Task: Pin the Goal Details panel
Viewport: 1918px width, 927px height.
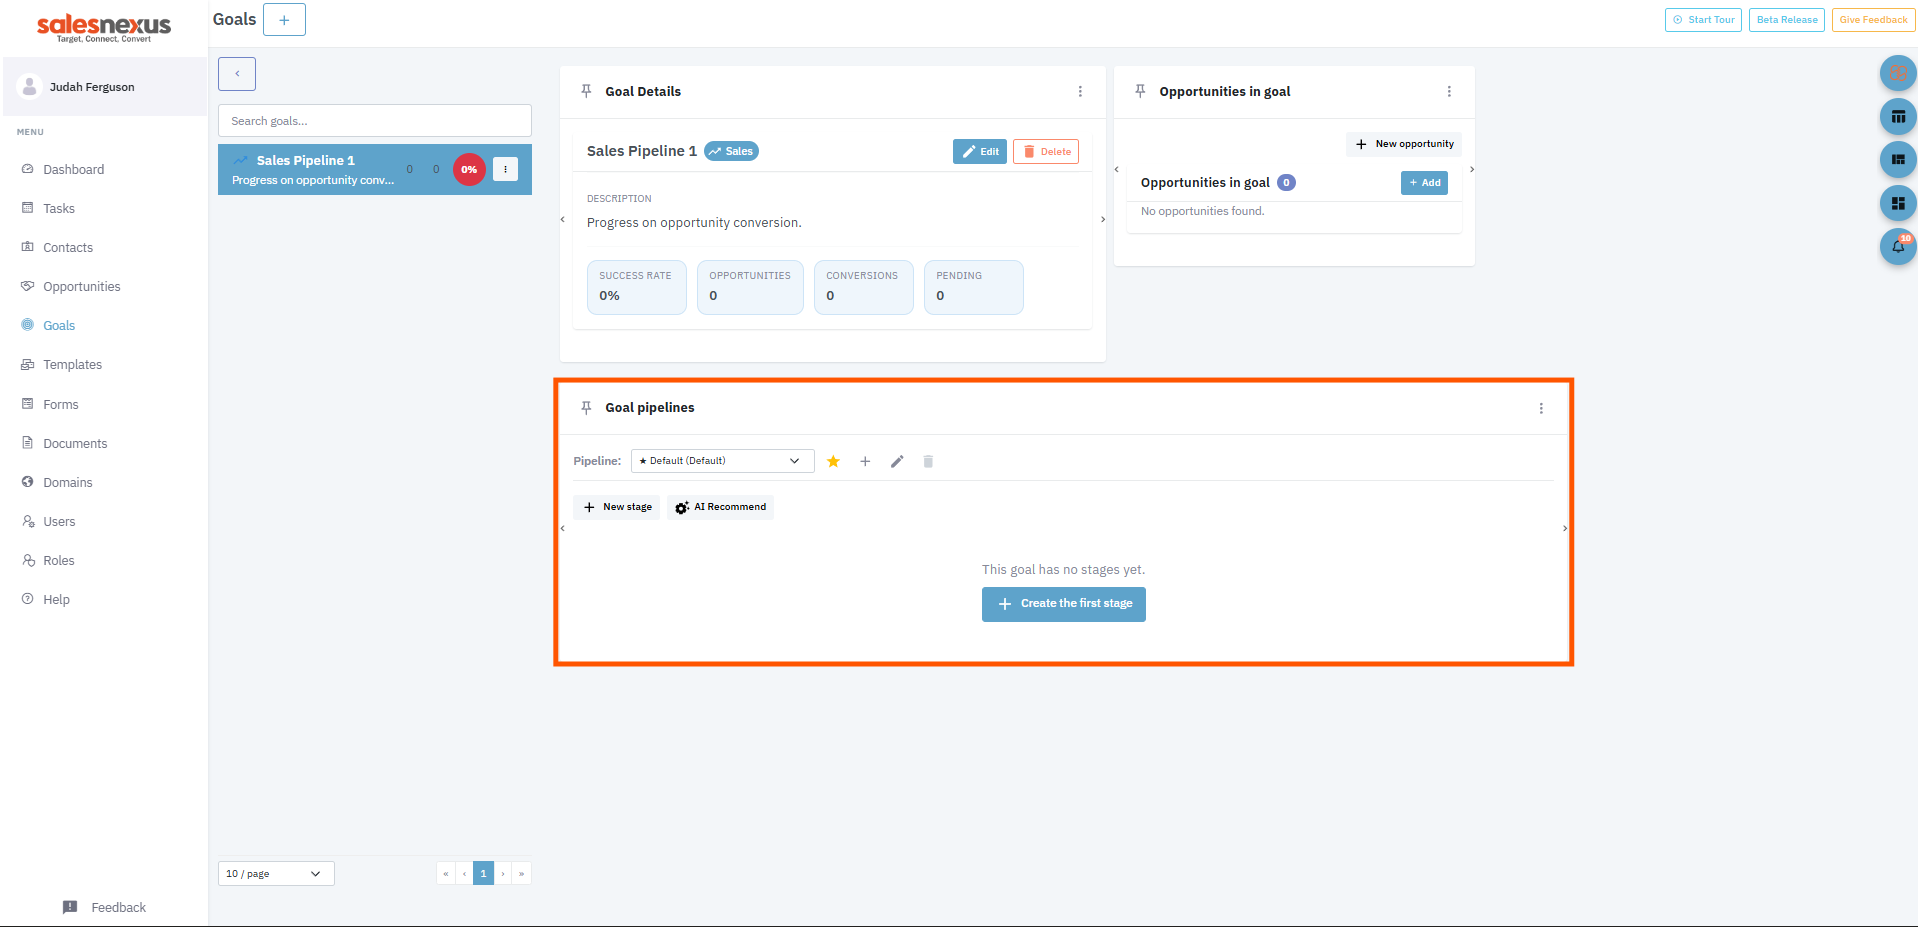Action: click(586, 91)
